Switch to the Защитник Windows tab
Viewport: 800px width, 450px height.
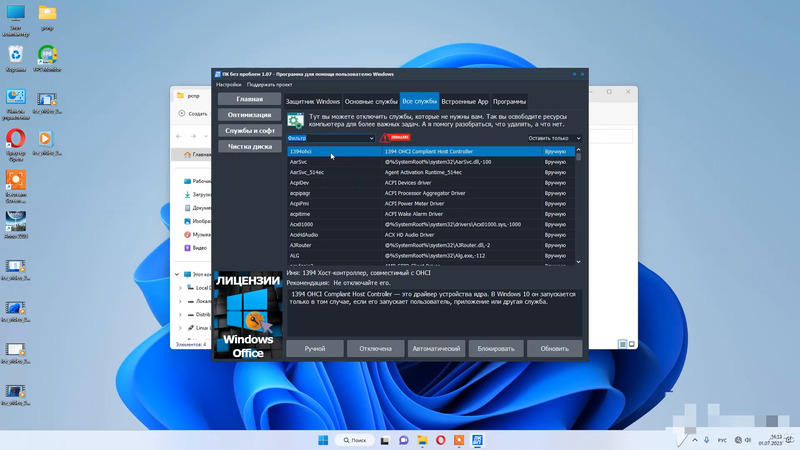click(x=312, y=101)
